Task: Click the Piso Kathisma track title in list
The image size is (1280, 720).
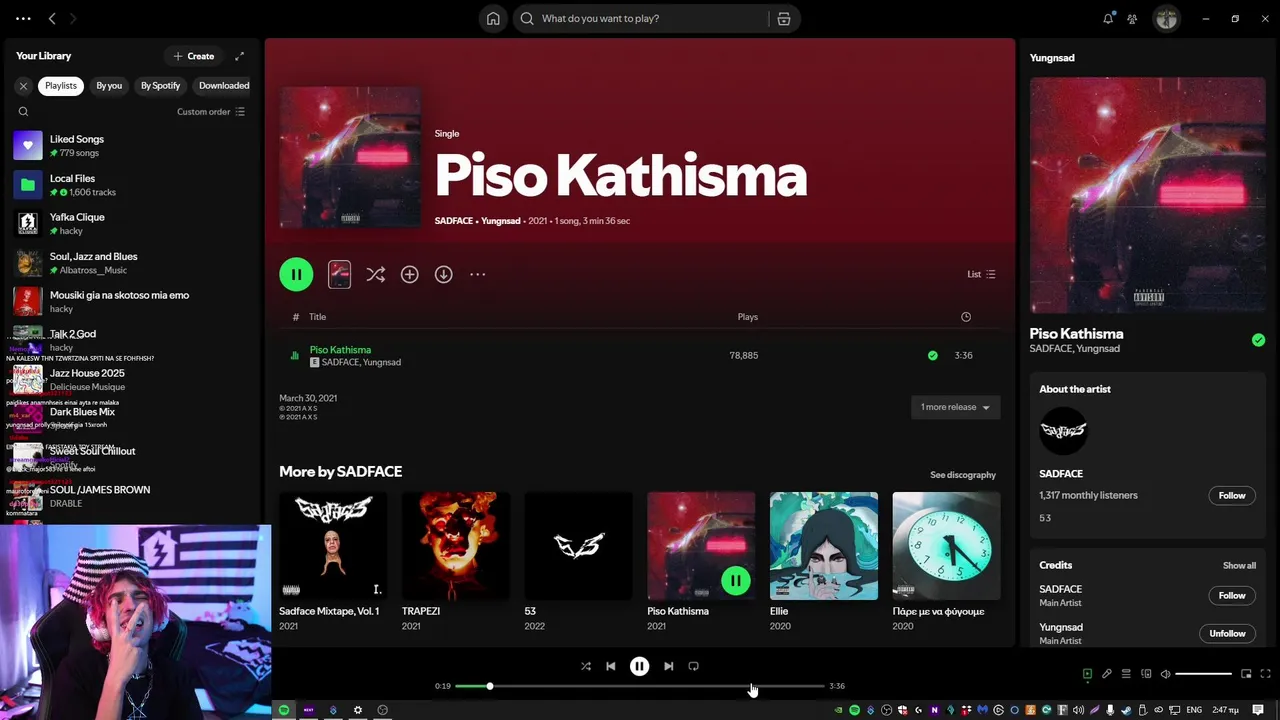Action: (x=340, y=350)
